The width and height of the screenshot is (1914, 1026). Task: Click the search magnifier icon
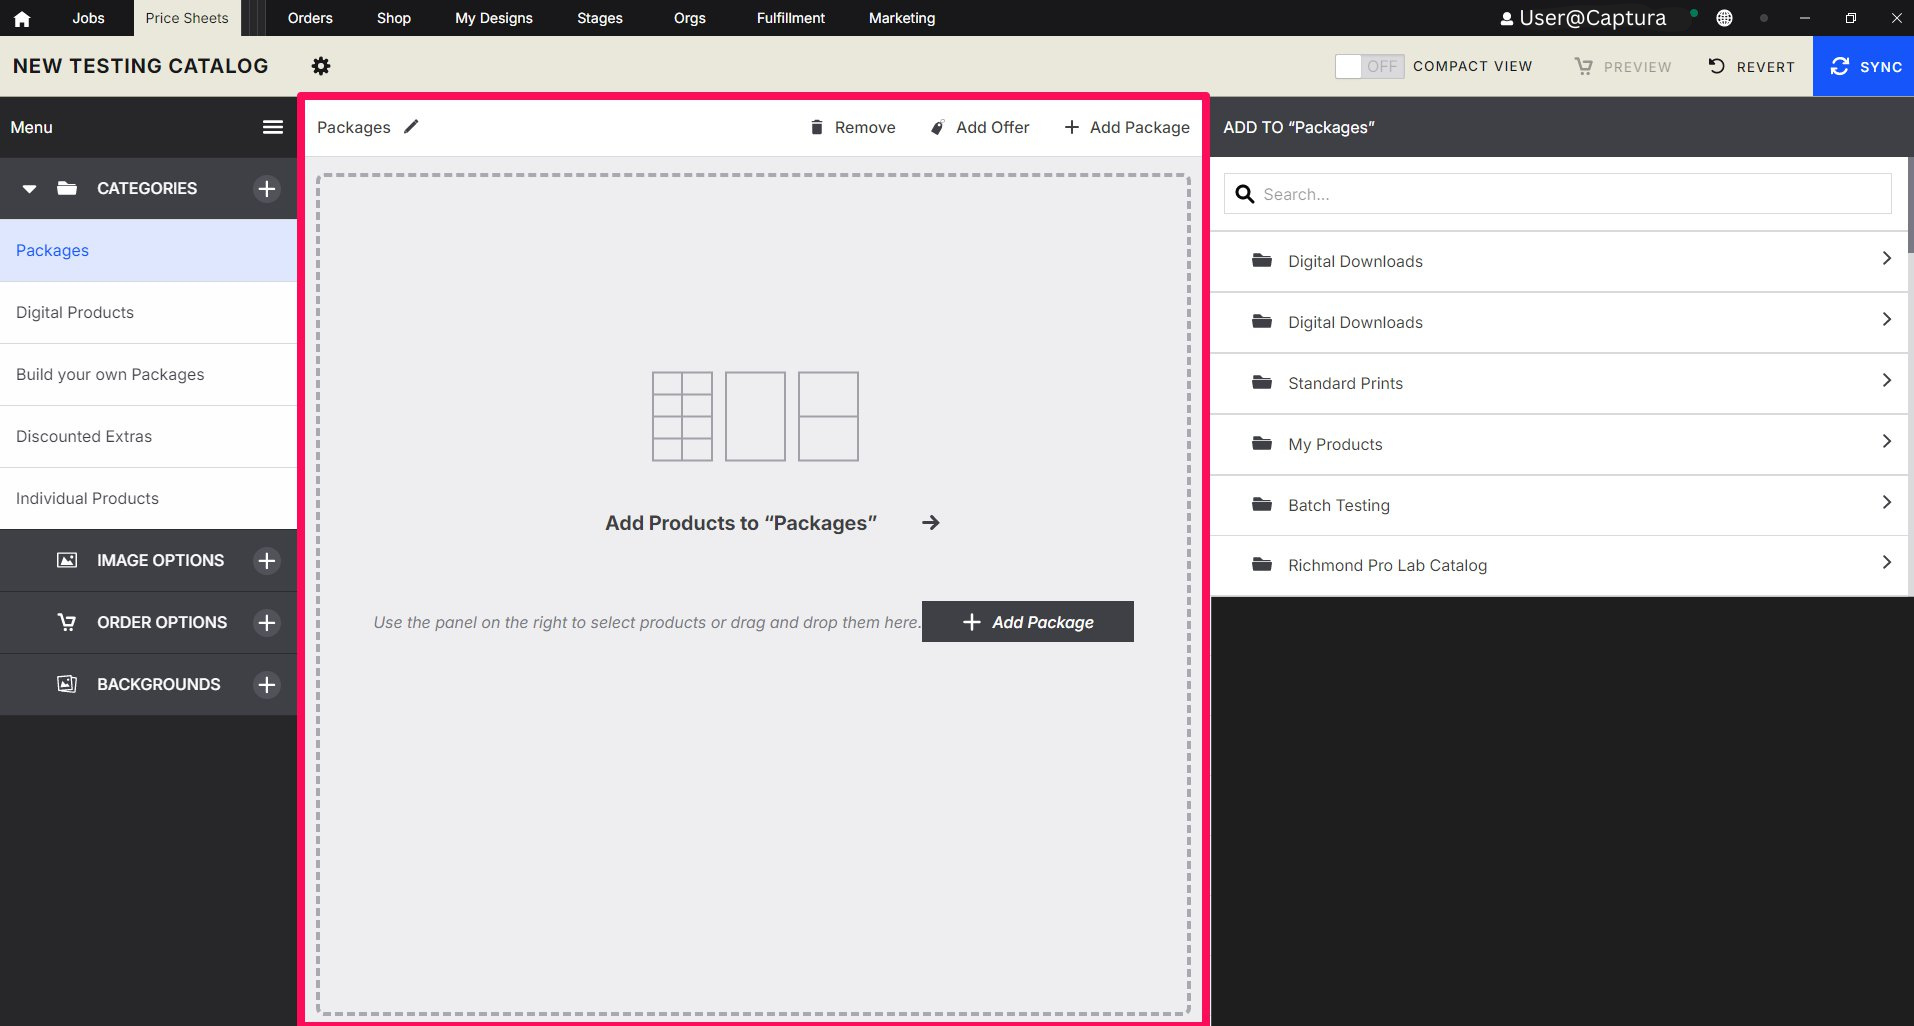1245,194
